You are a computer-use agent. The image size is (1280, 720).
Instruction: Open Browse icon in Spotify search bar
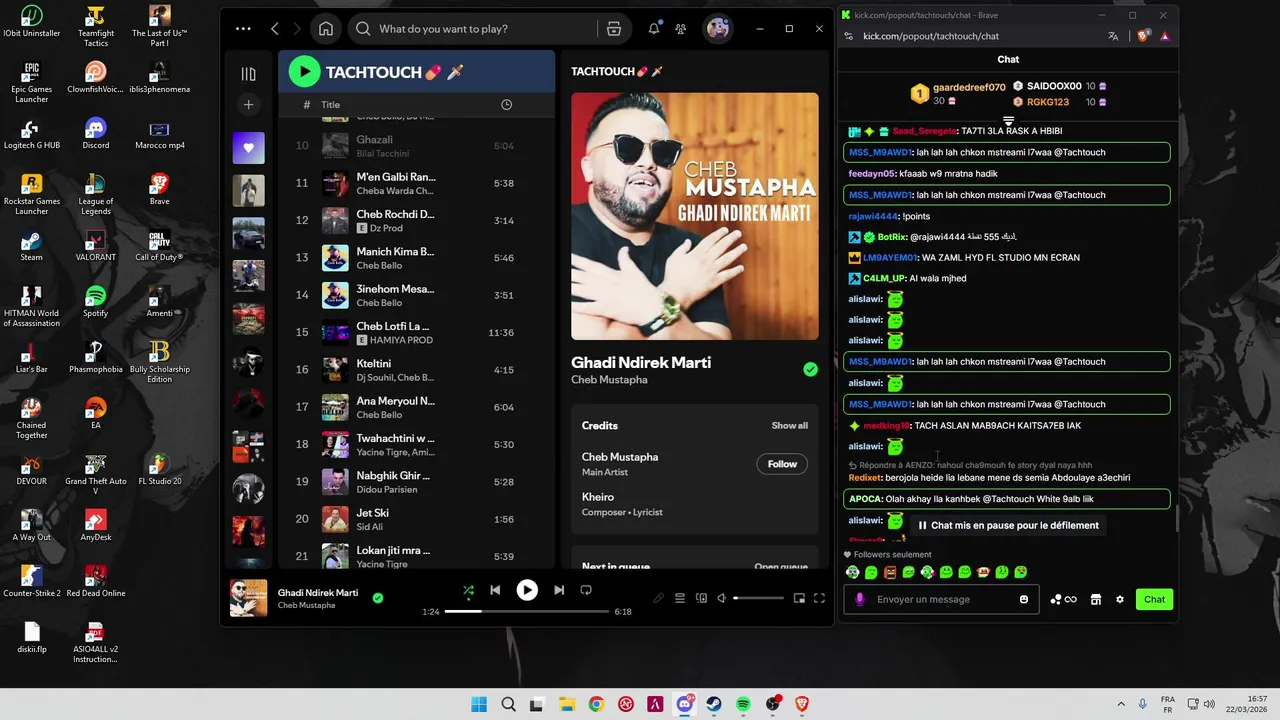pos(614,29)
